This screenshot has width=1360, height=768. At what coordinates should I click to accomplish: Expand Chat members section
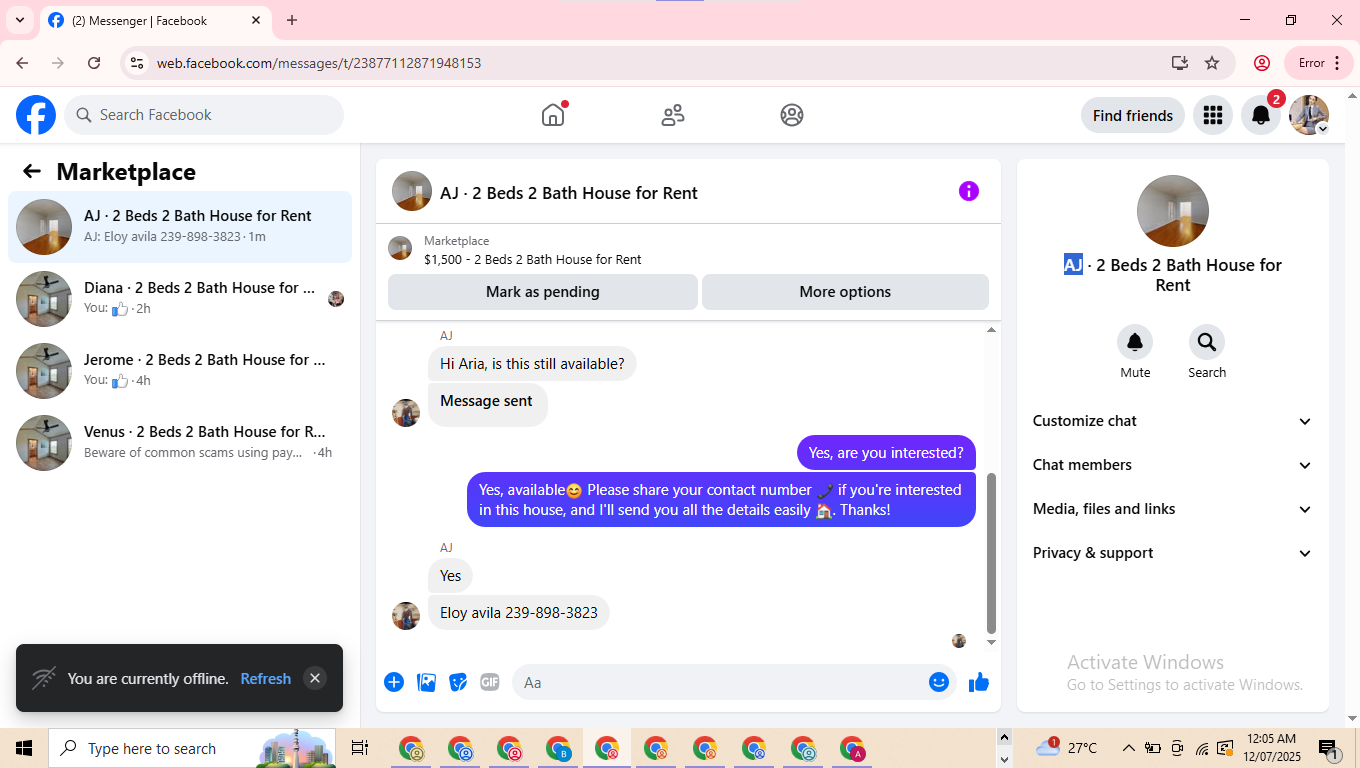[x=1173, y=465]
